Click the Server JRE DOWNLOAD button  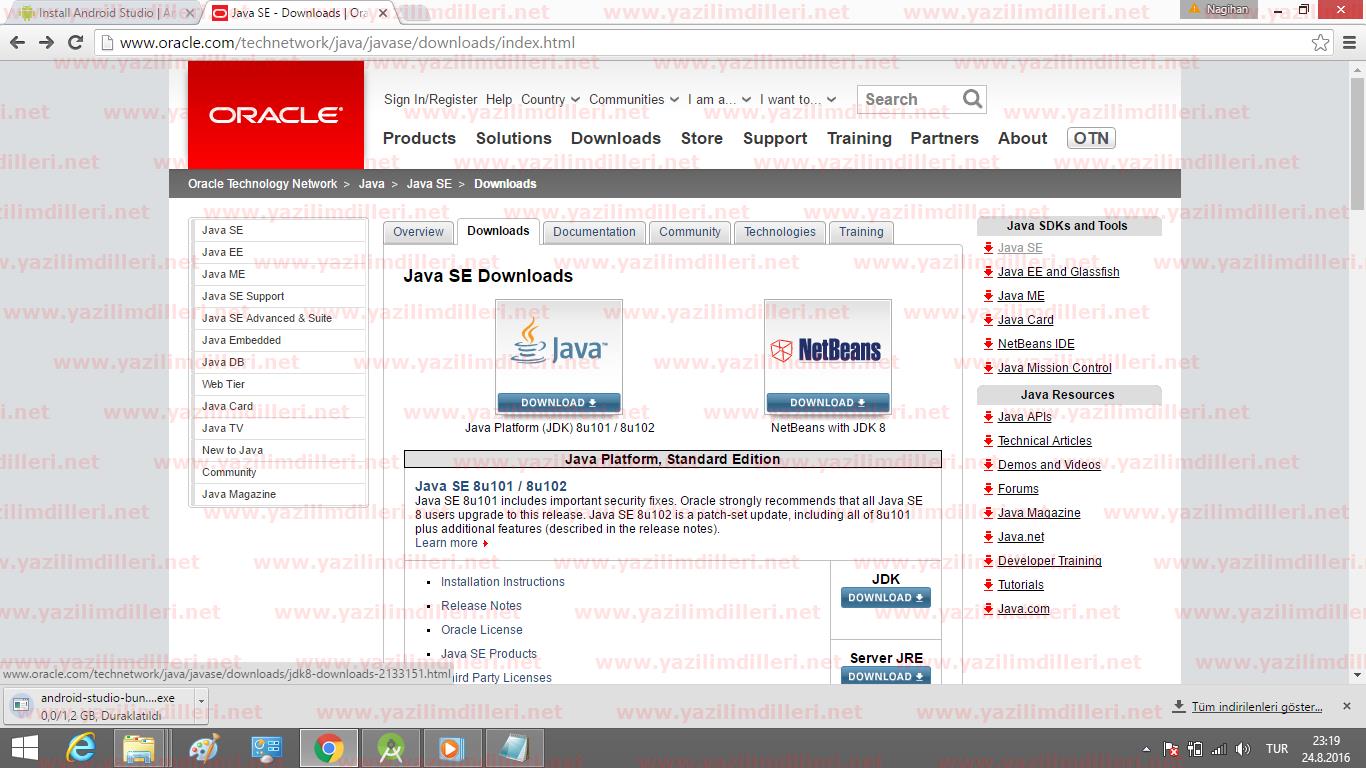[886, 676]
